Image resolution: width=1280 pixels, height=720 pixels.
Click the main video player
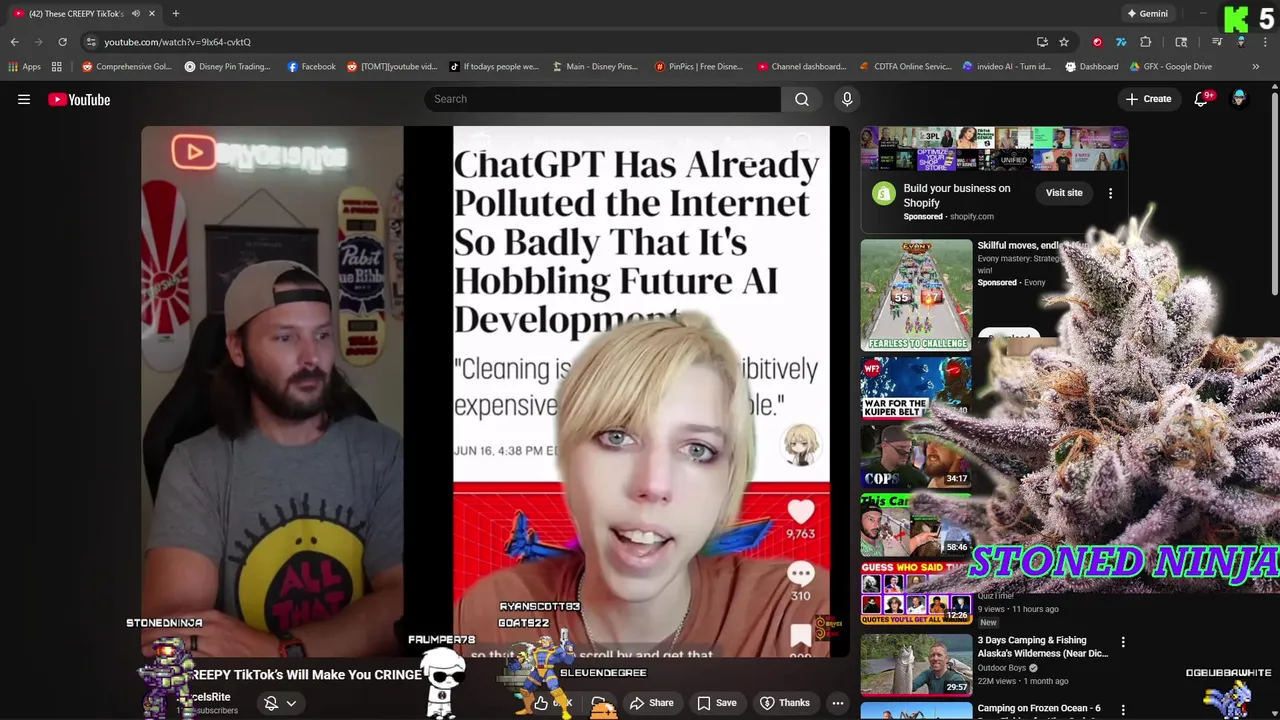point(495,391)
